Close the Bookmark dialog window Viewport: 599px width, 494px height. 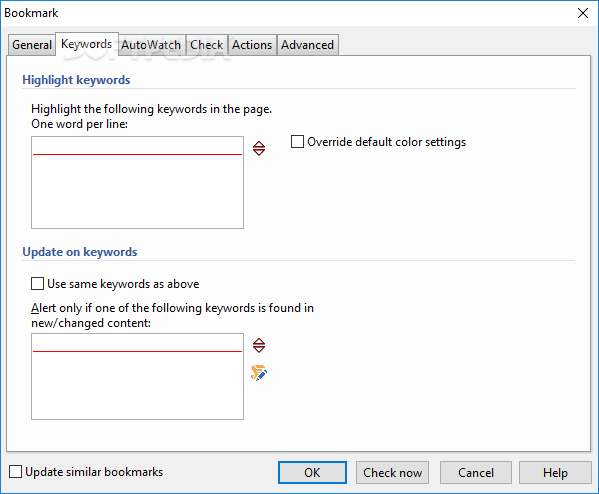coord(583,13)
